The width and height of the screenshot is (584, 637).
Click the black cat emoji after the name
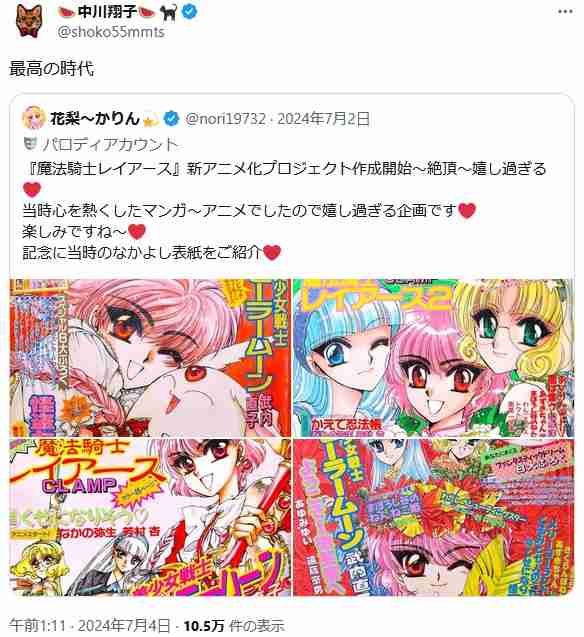click(168, 12)
